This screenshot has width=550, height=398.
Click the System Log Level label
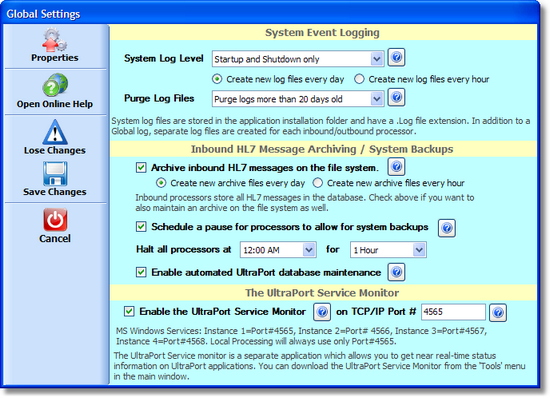tap(163, 59)
